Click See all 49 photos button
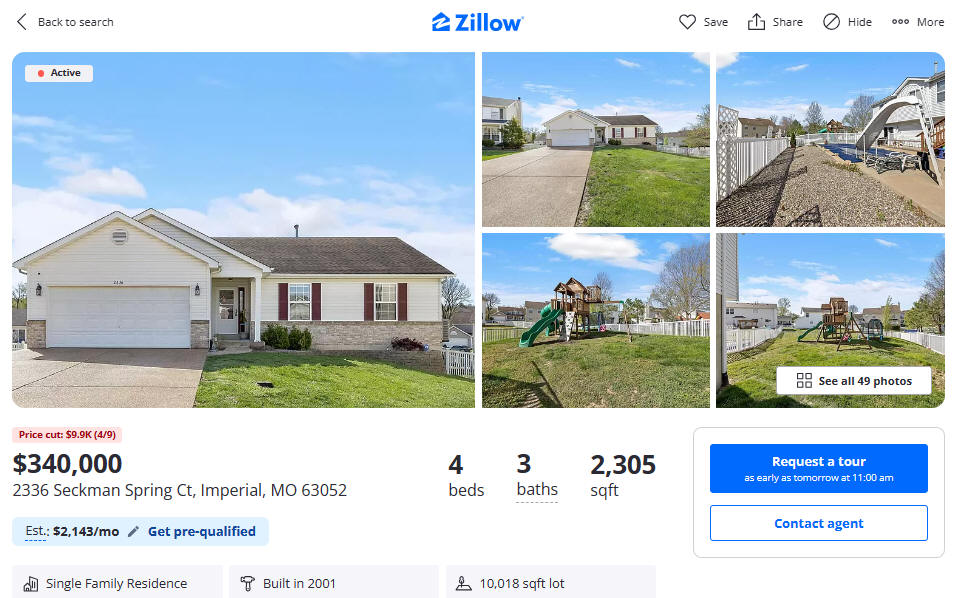The width and height of the screenshot is (959, 598). [x=854, y=381]
